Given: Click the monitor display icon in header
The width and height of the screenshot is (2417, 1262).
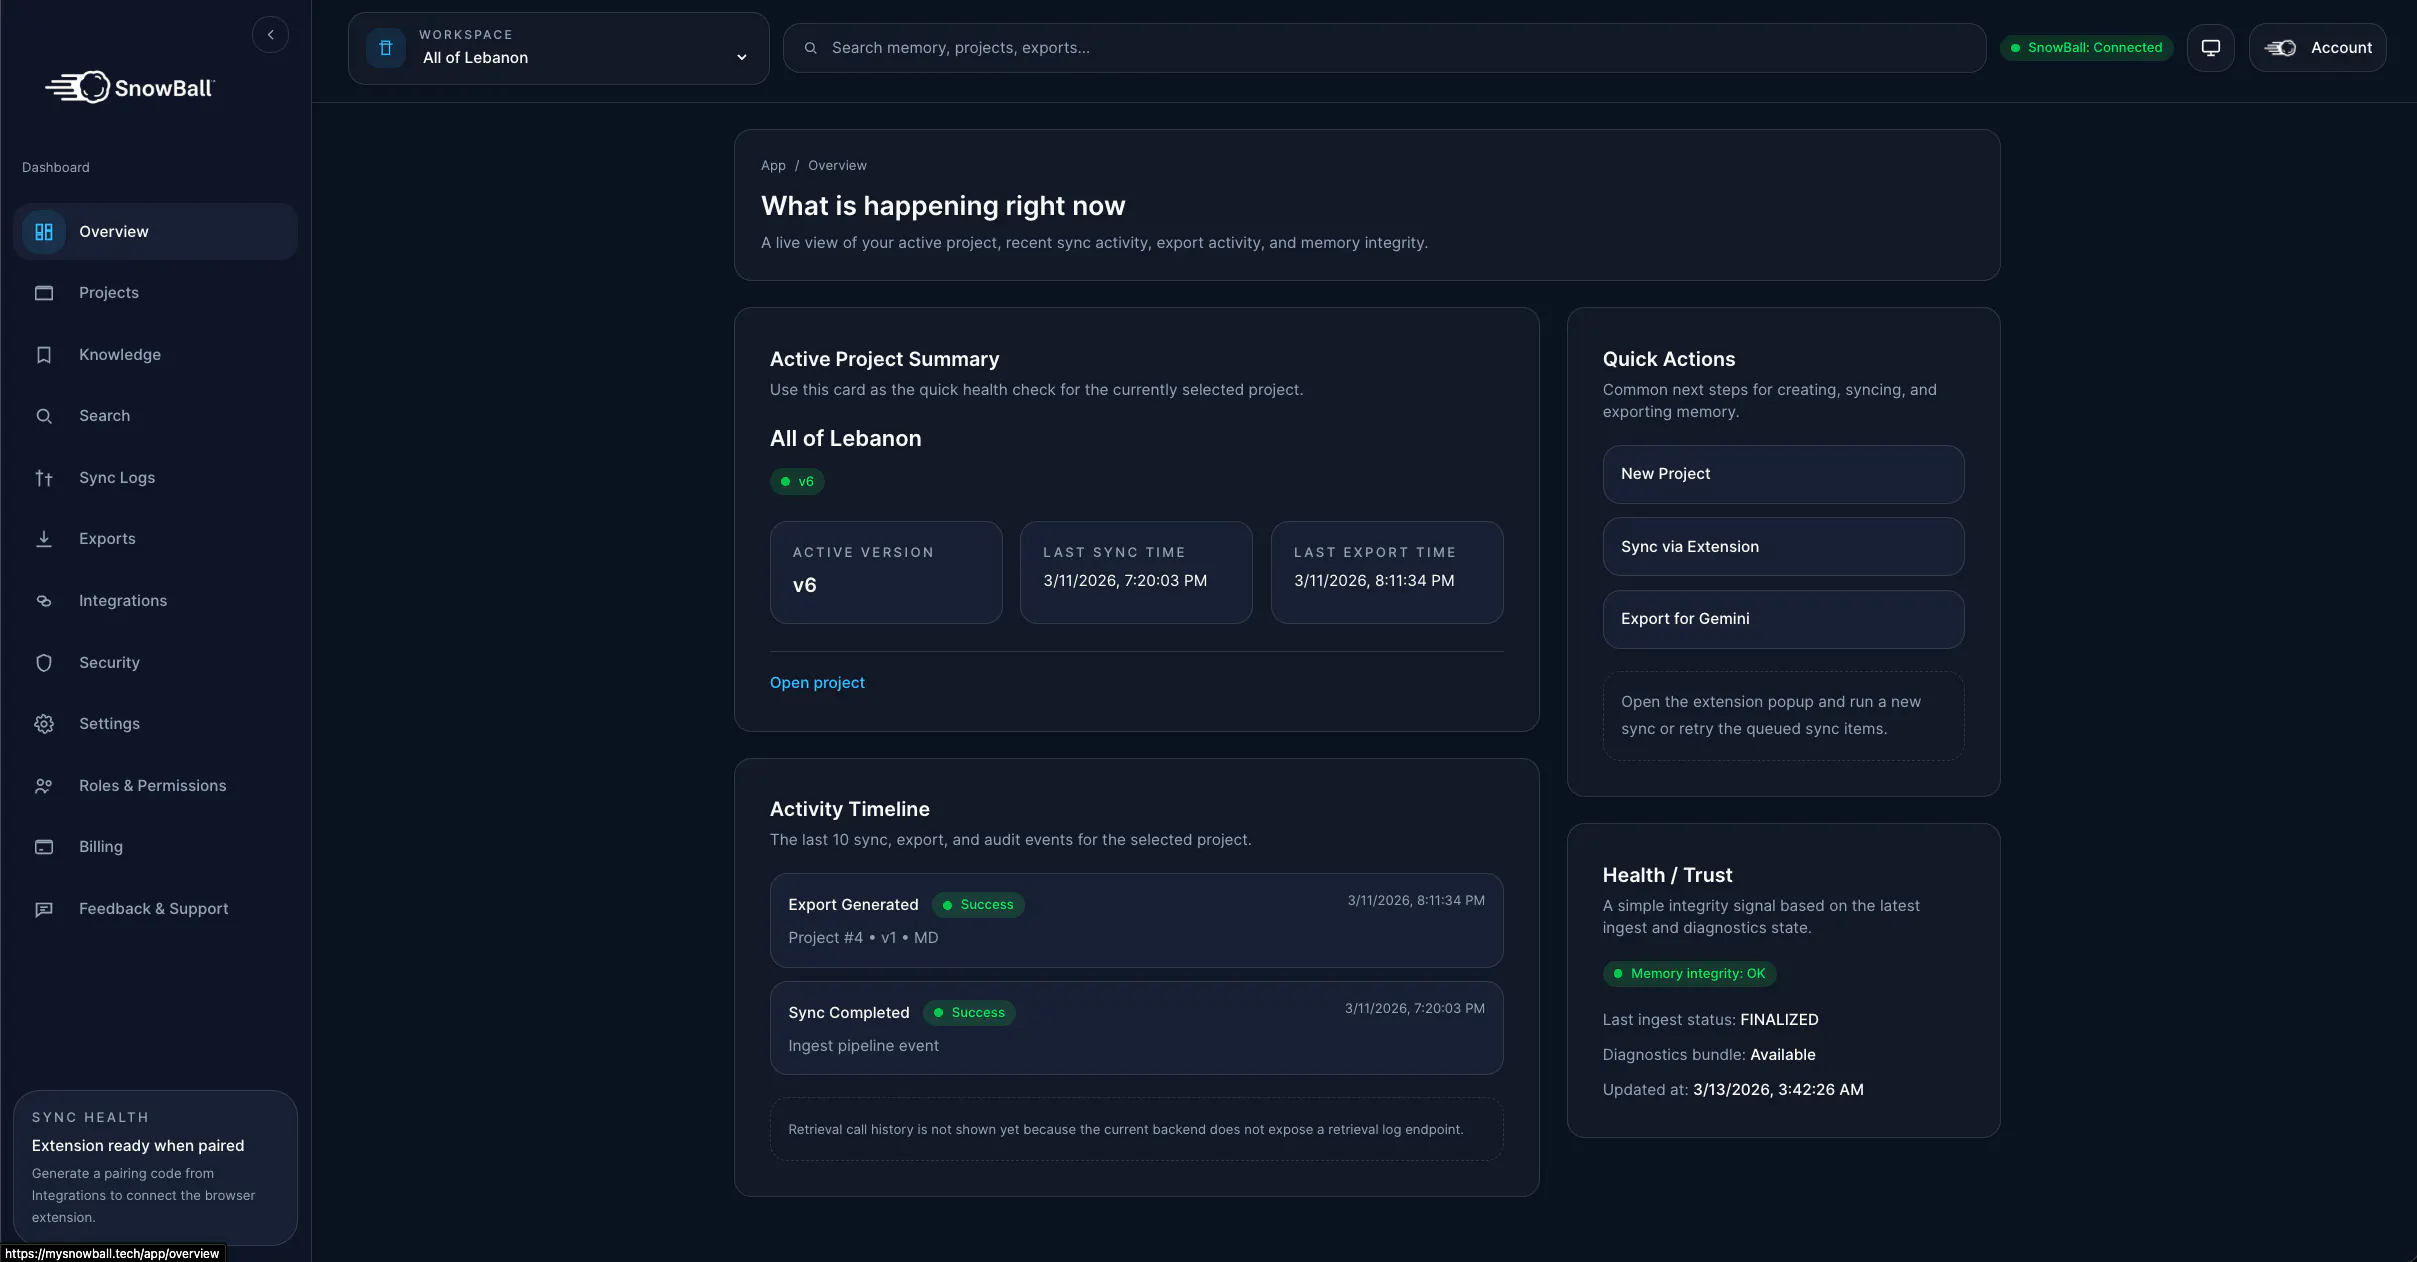Looking at the screenshot, I should click(2210, 48).
